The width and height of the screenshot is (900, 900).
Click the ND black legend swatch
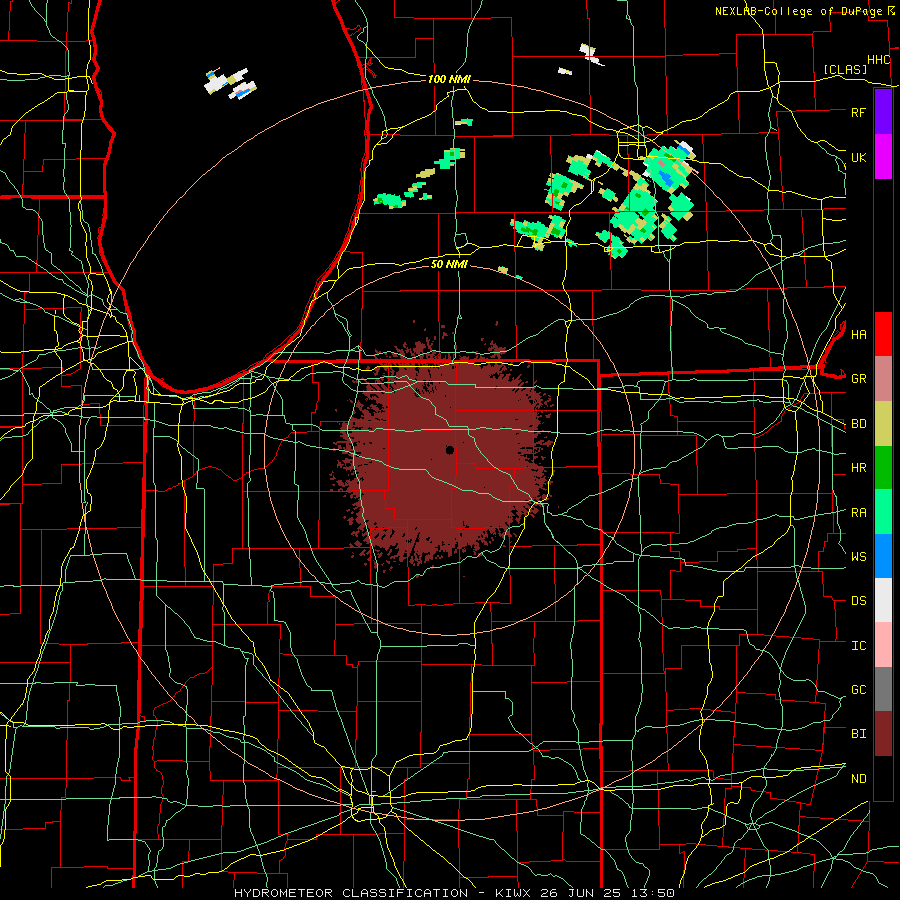pos(883,778)
